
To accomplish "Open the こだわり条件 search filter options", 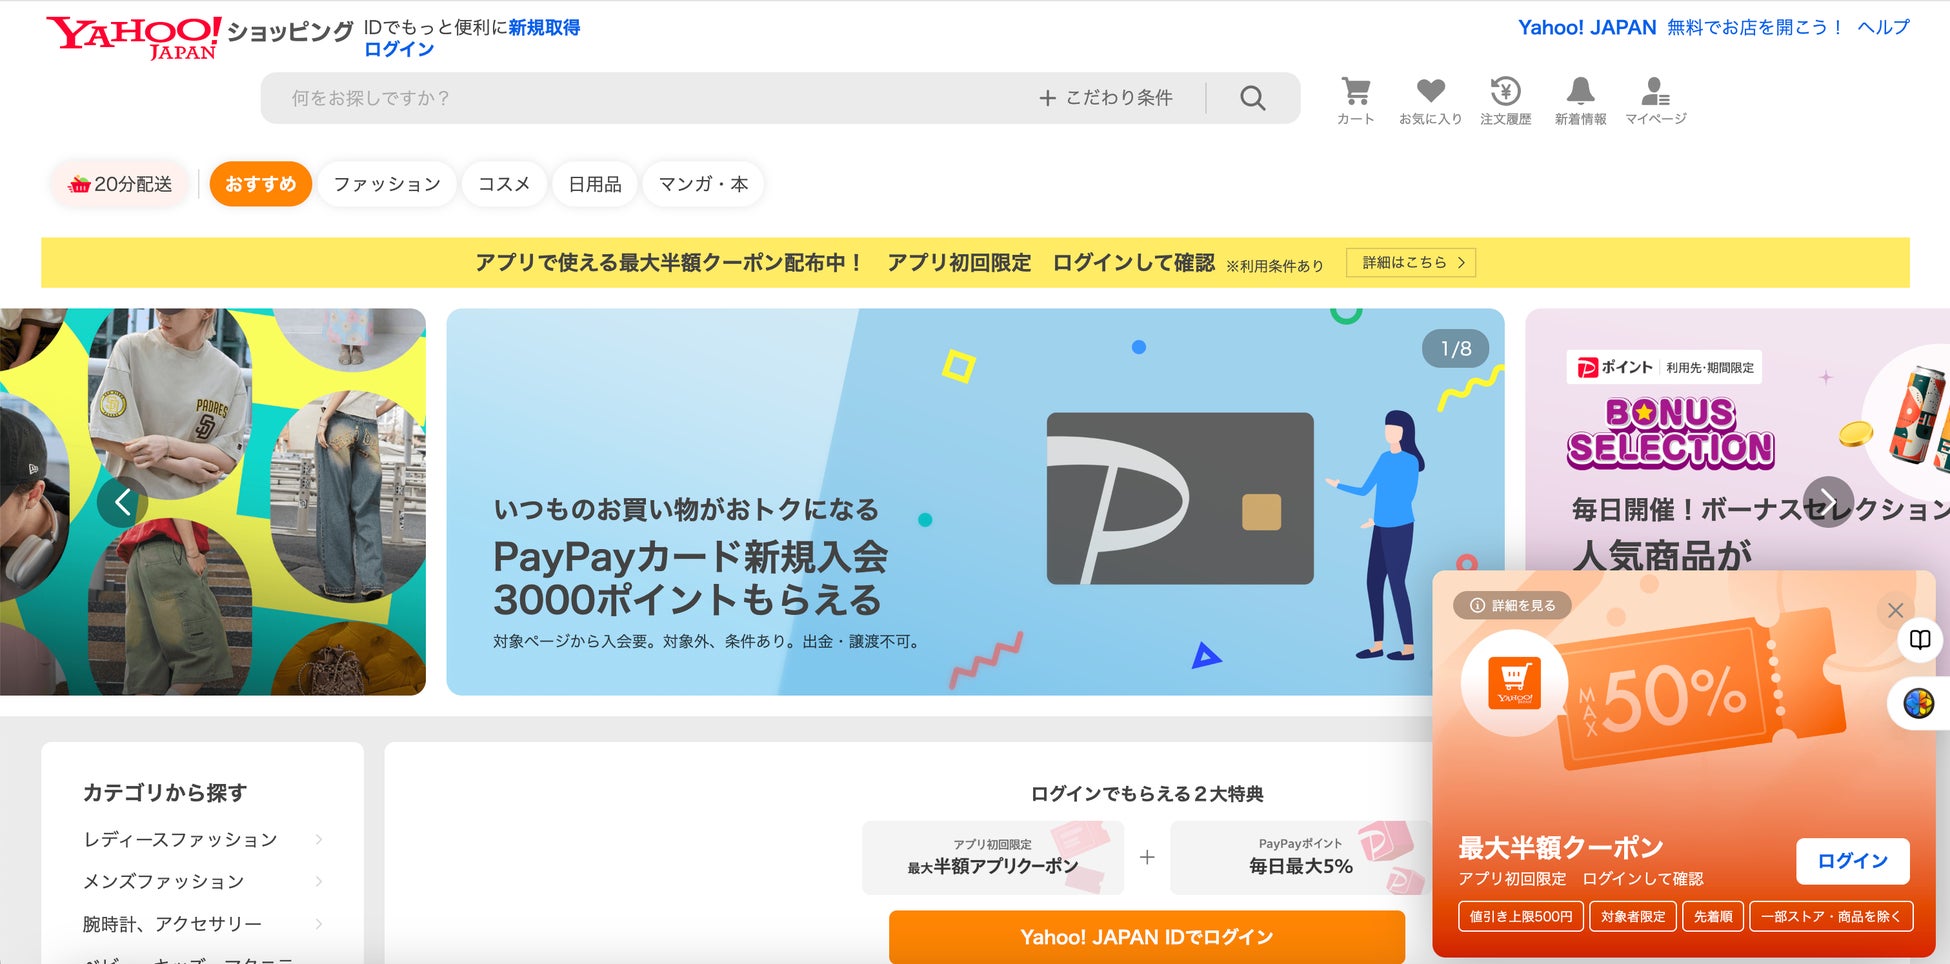I will click(x=1106, y=98).
